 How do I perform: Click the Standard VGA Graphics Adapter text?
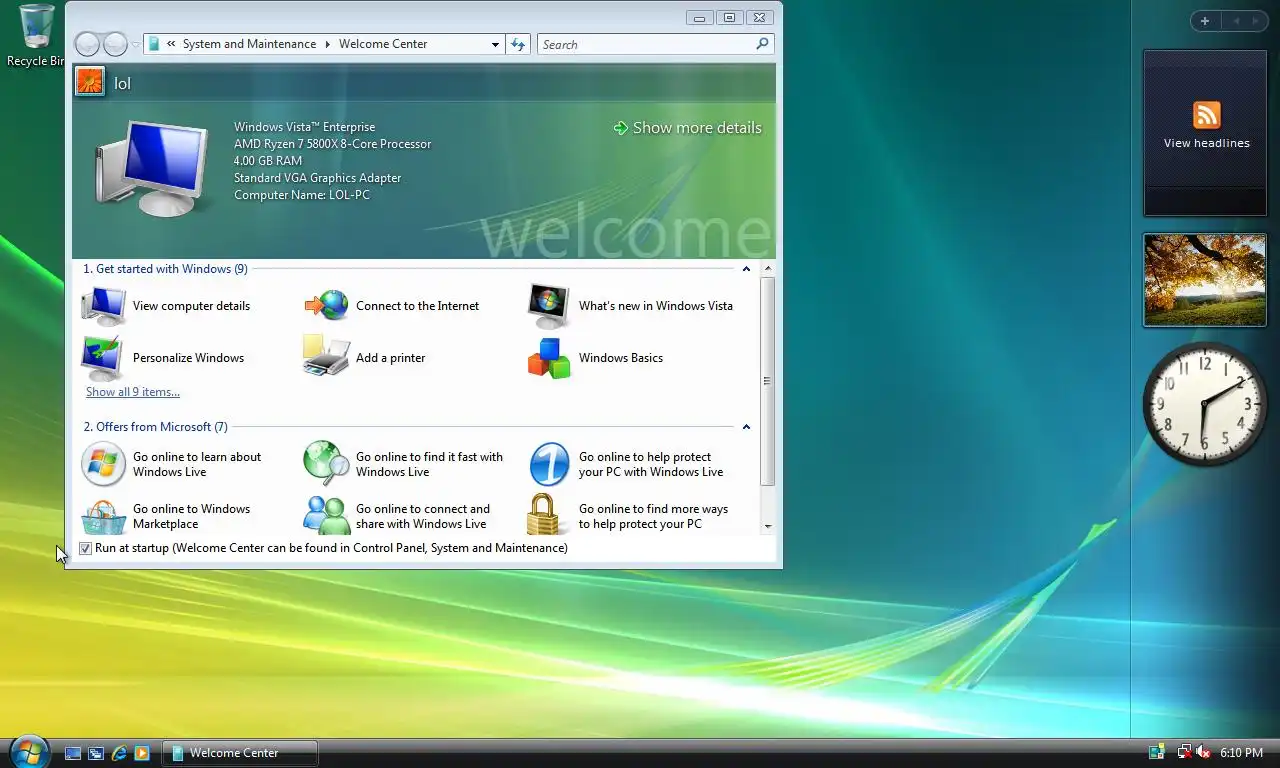(318, 178)
